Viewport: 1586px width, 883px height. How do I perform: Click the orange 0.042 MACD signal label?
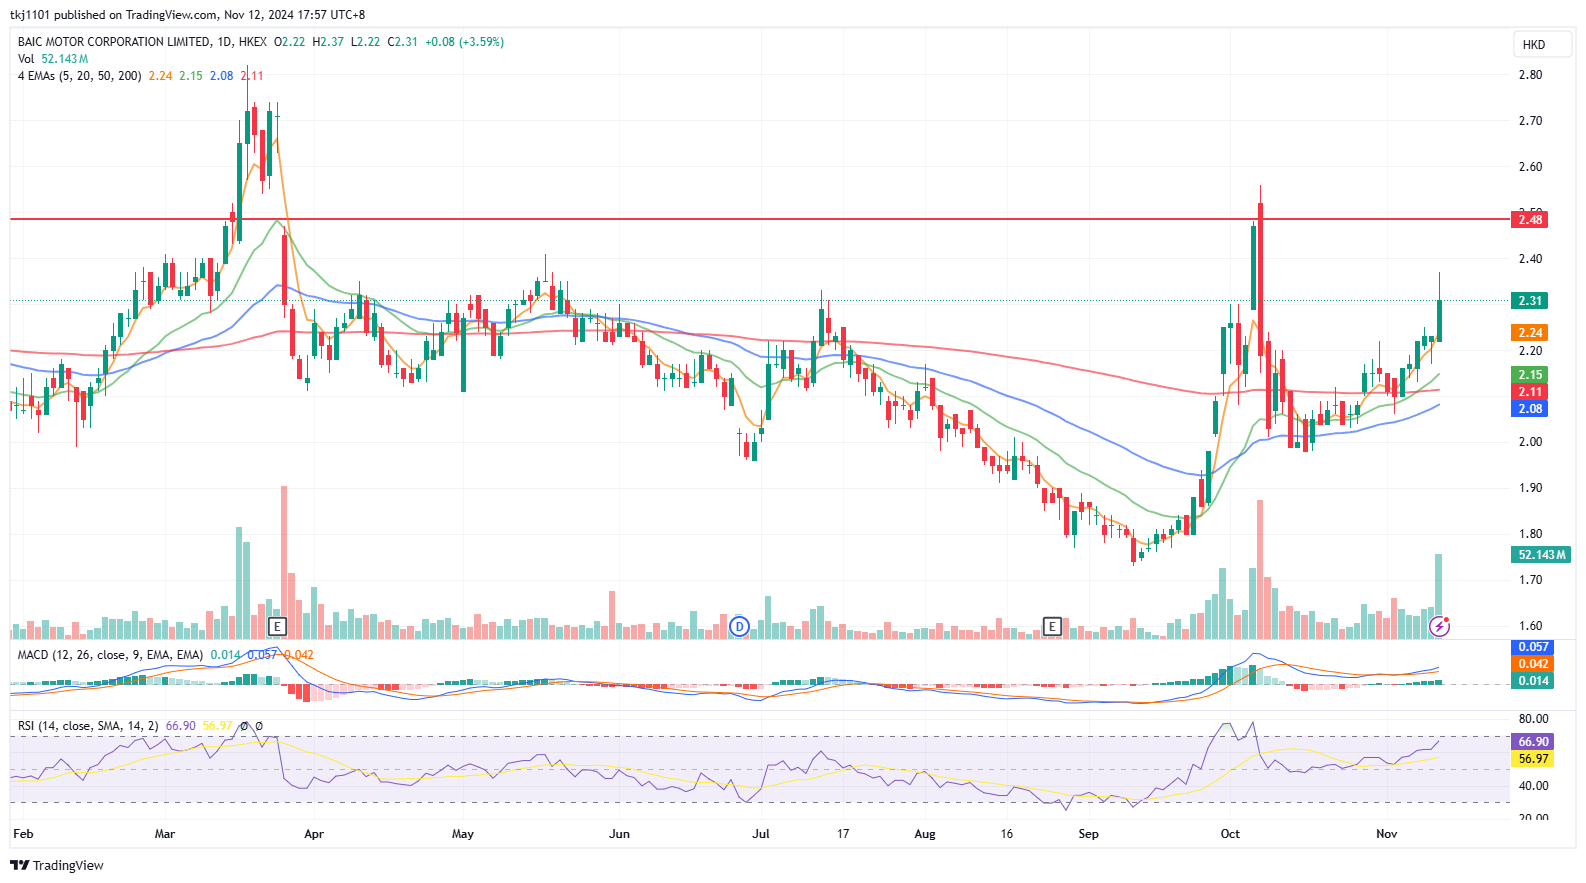click(x=1532, y=664)
